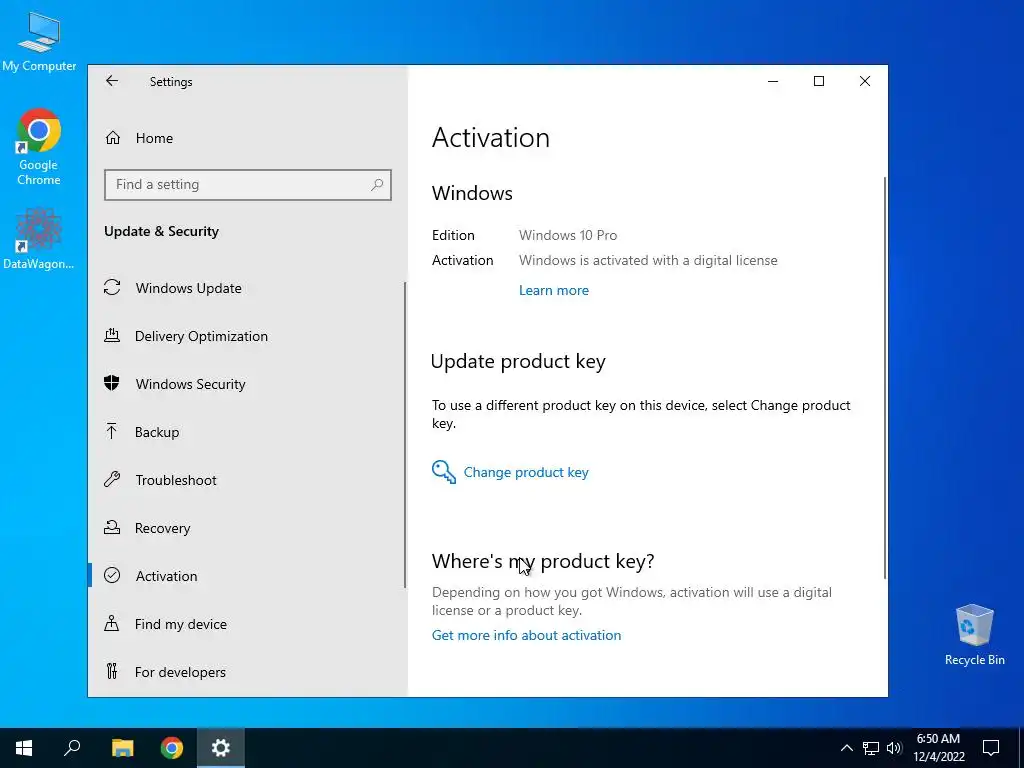Select the Activation page scrollbar

[x=885, y=377]
